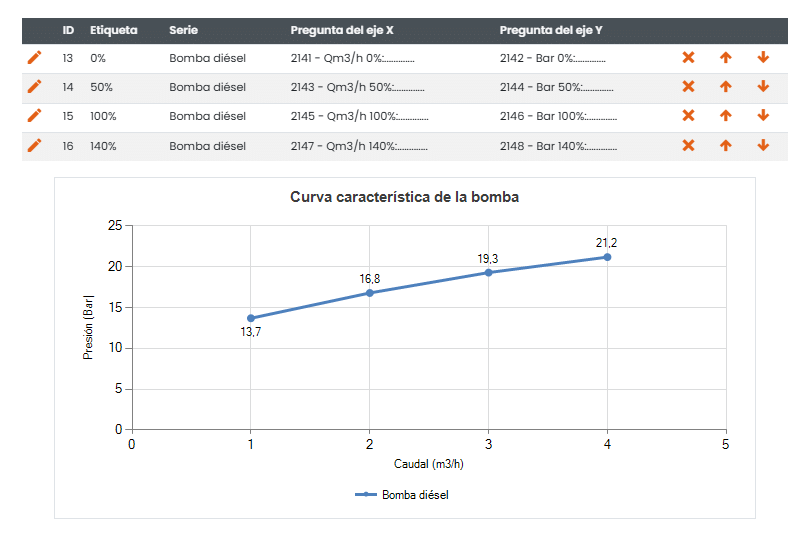809x543 pixels.
Task: Edit the 0% row with pencil icon
Action: pos(35,58)
